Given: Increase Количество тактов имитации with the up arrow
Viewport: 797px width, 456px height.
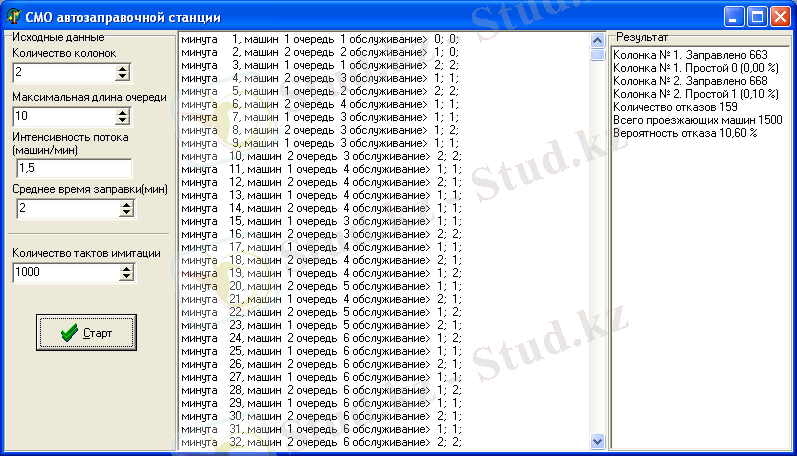Looking at the screenshot, I should tap(127, 268).
